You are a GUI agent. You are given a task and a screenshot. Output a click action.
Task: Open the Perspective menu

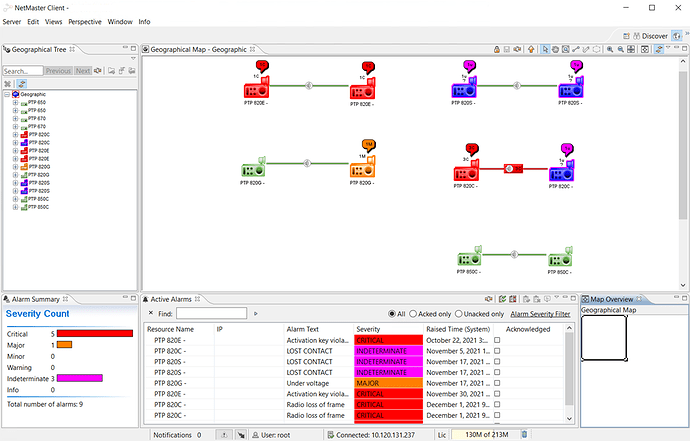82,21
